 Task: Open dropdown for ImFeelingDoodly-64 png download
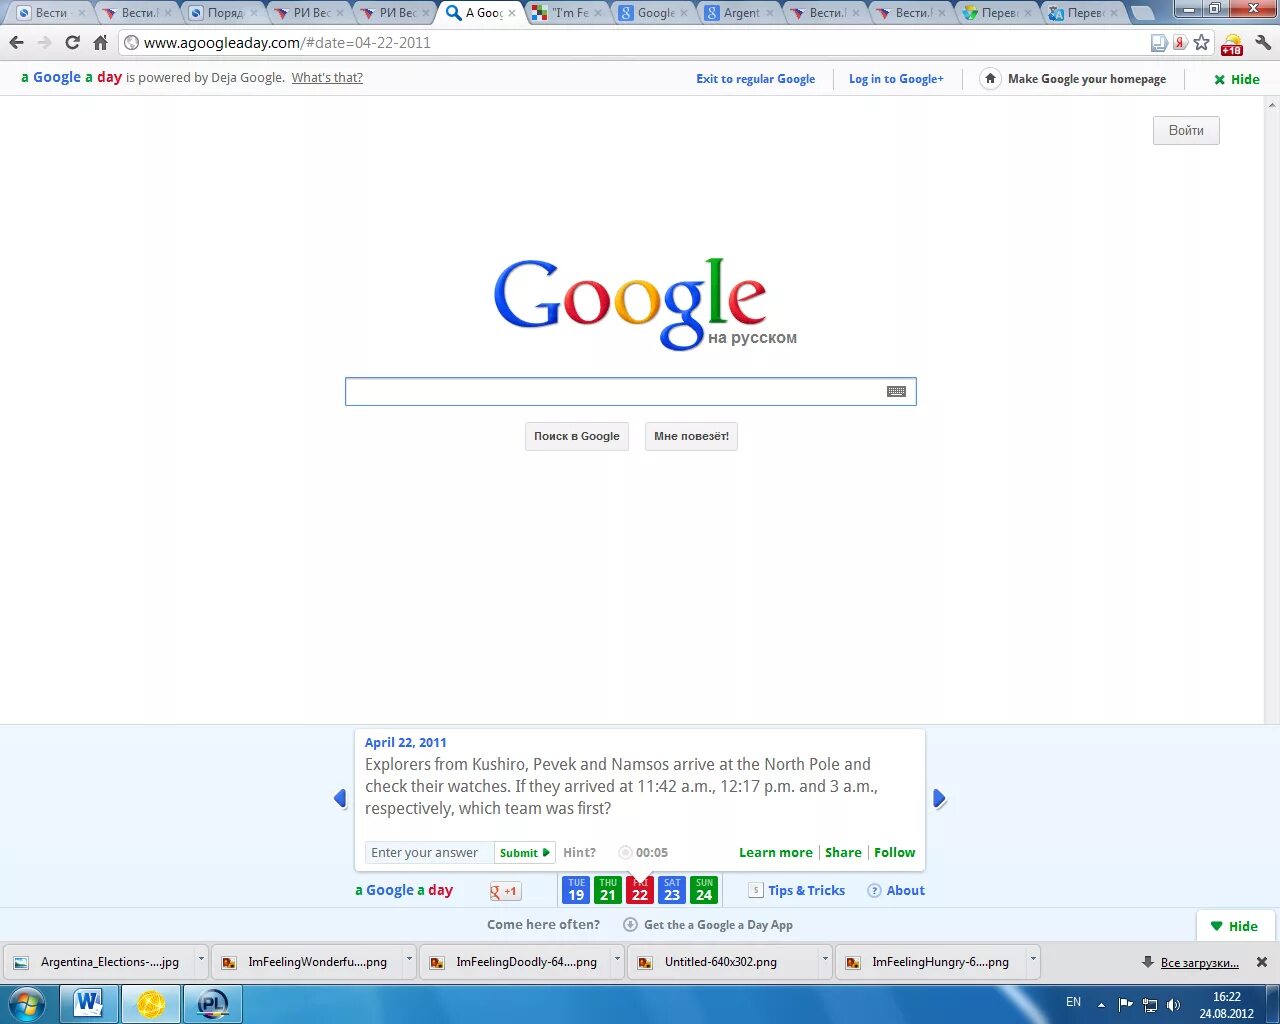[617, 961]
